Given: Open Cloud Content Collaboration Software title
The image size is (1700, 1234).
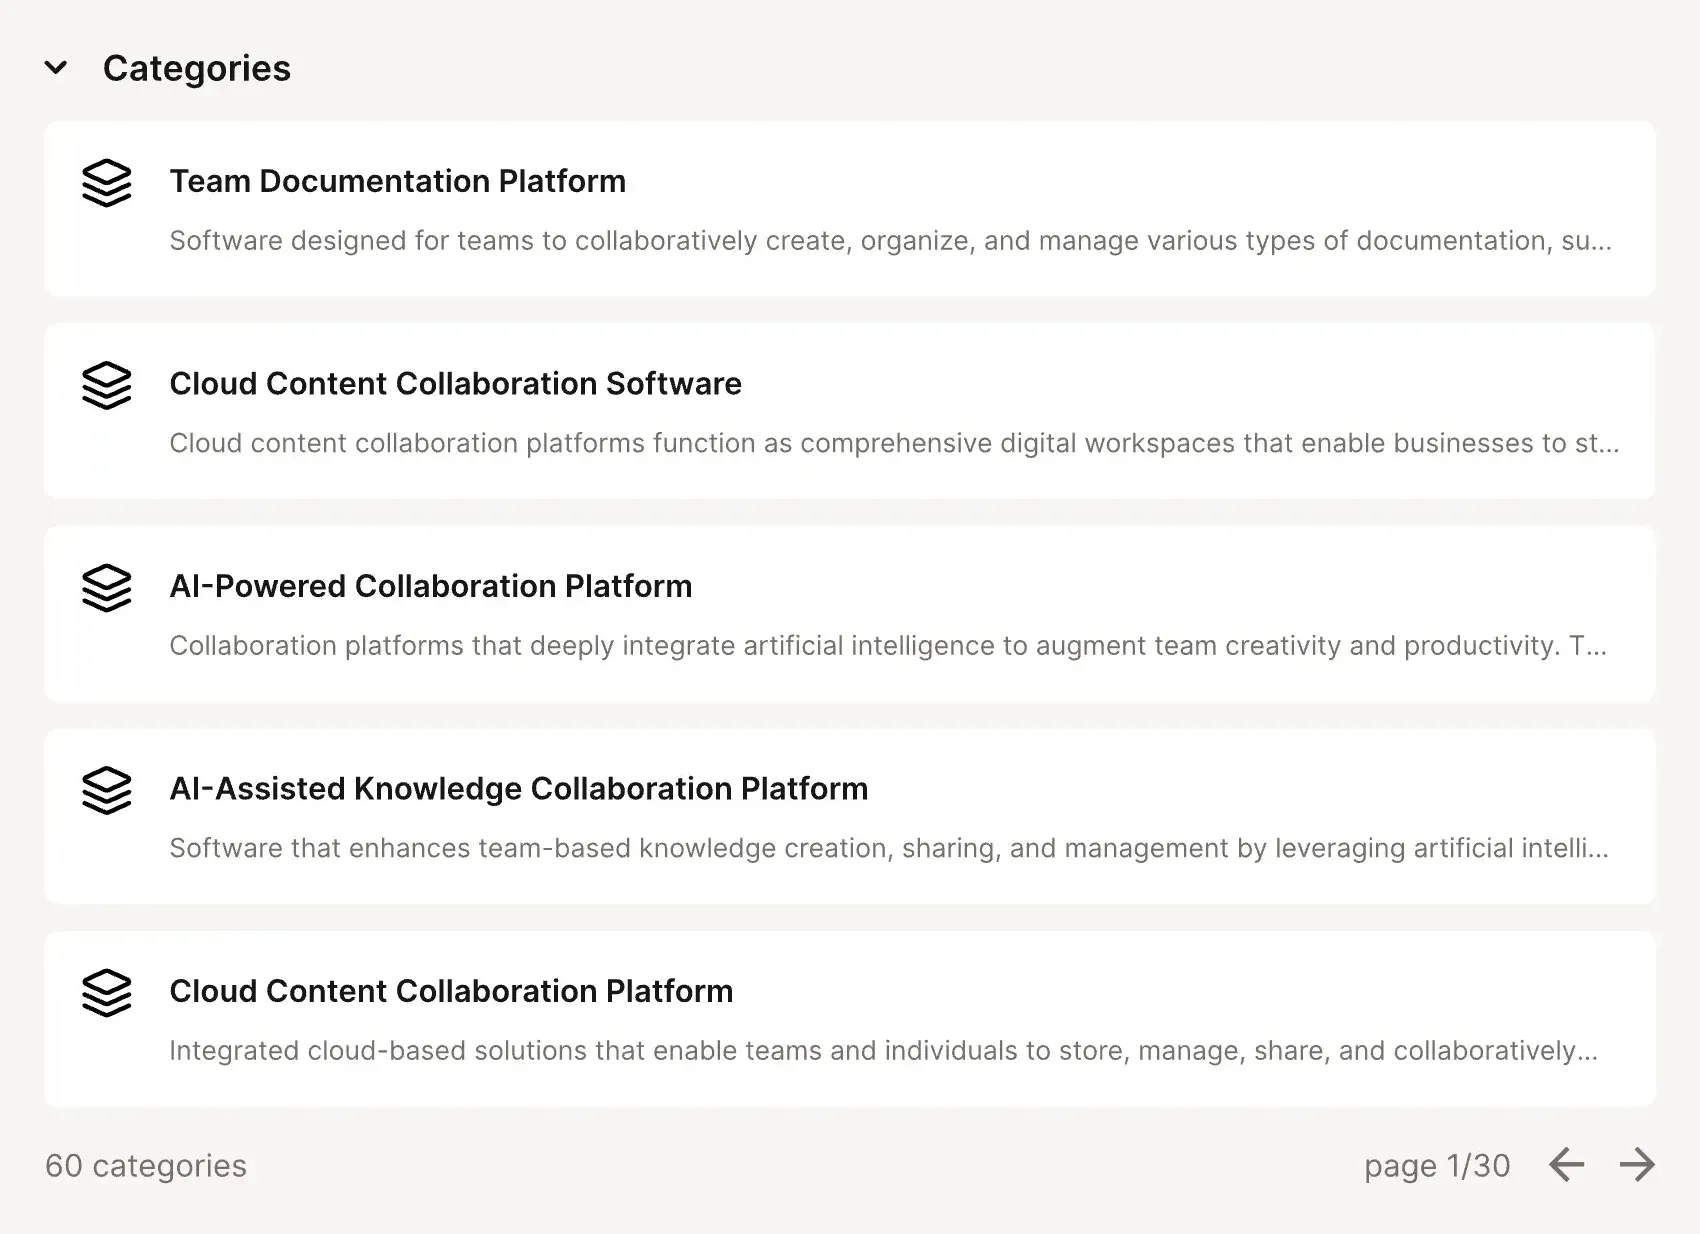Looking at the screenshot, I should click(455, 384).
